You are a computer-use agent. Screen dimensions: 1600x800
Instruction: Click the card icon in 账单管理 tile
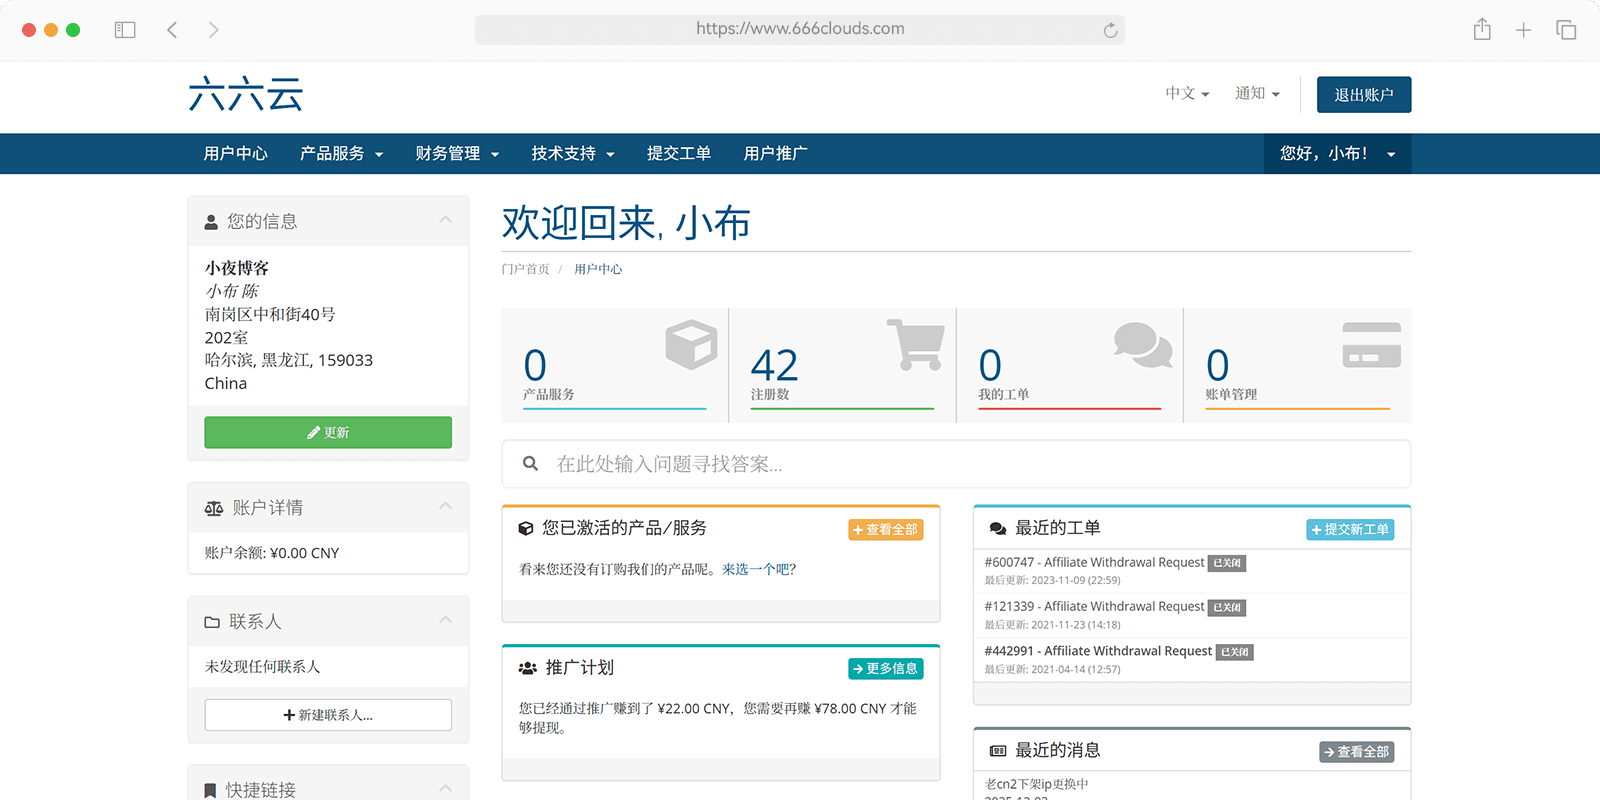pos(1371,345)
